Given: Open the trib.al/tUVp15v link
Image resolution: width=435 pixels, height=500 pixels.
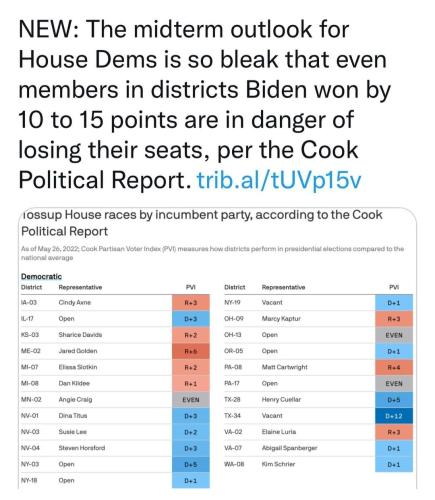Looking at the screenshot, I should pos(279,180).
